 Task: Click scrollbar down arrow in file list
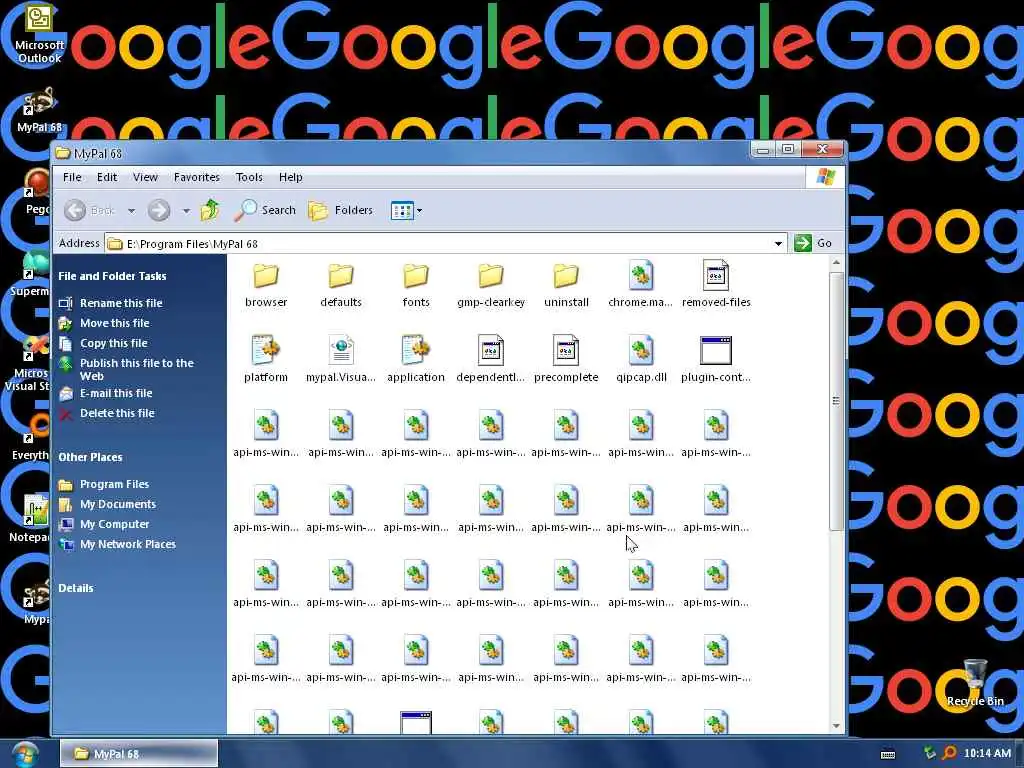tap(836, 726)
